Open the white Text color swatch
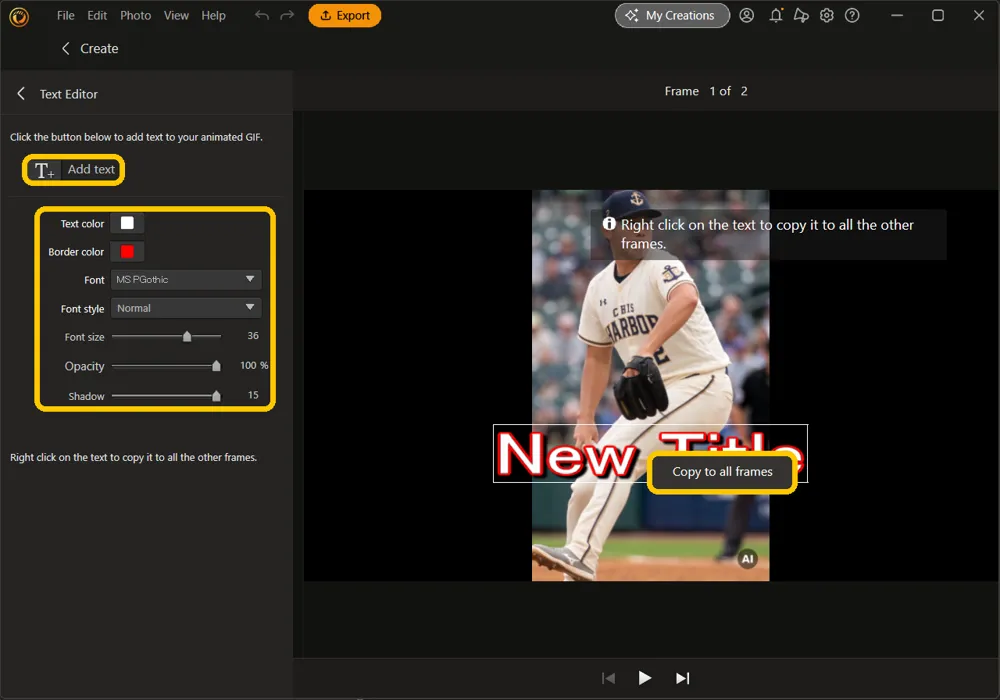This screenshot has height=700, width=1000. (x=127, y=223)
